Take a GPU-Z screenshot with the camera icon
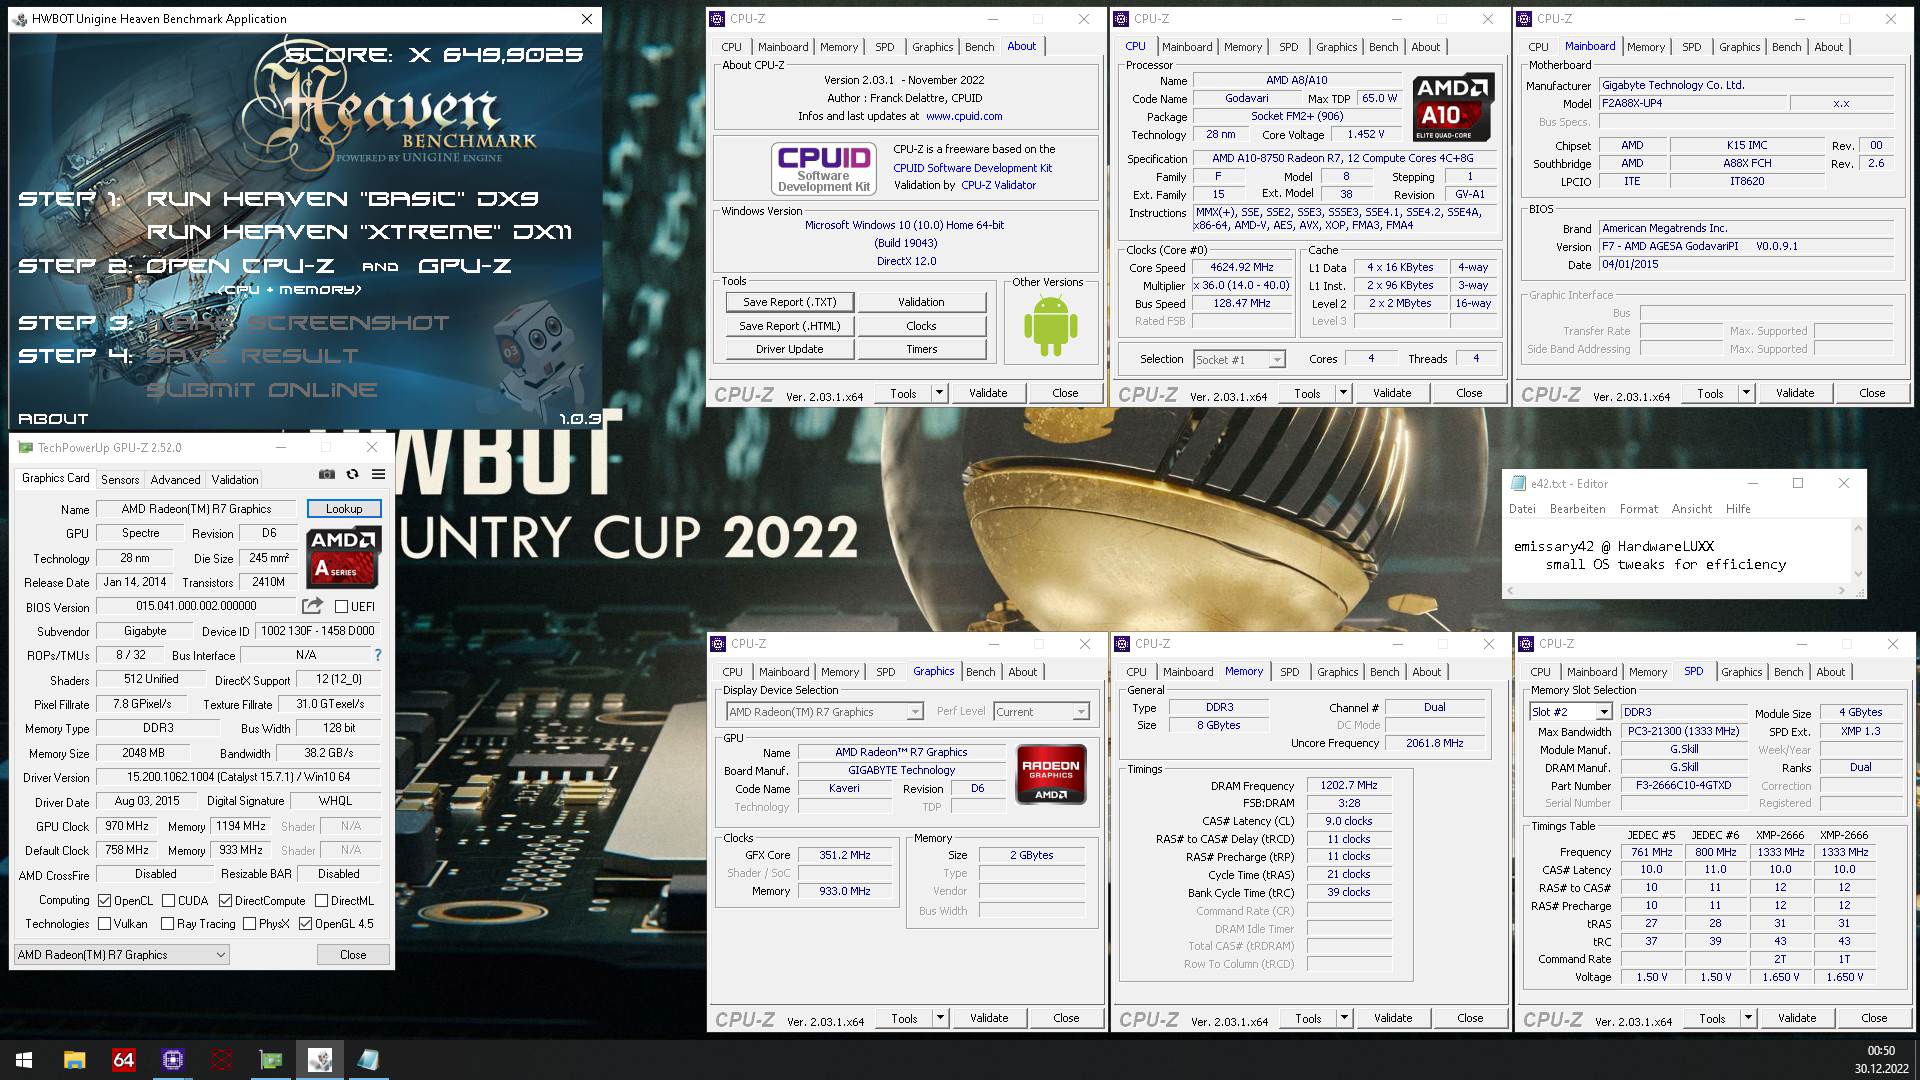Screen dimensions: 1920x1080 (327, 474)
